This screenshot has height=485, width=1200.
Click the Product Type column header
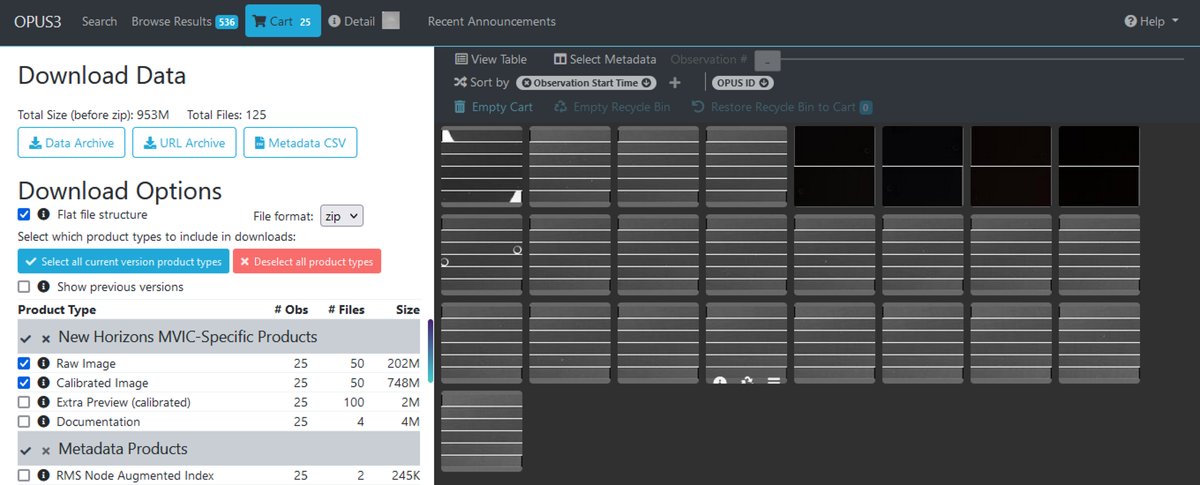[x=57, y=310]
